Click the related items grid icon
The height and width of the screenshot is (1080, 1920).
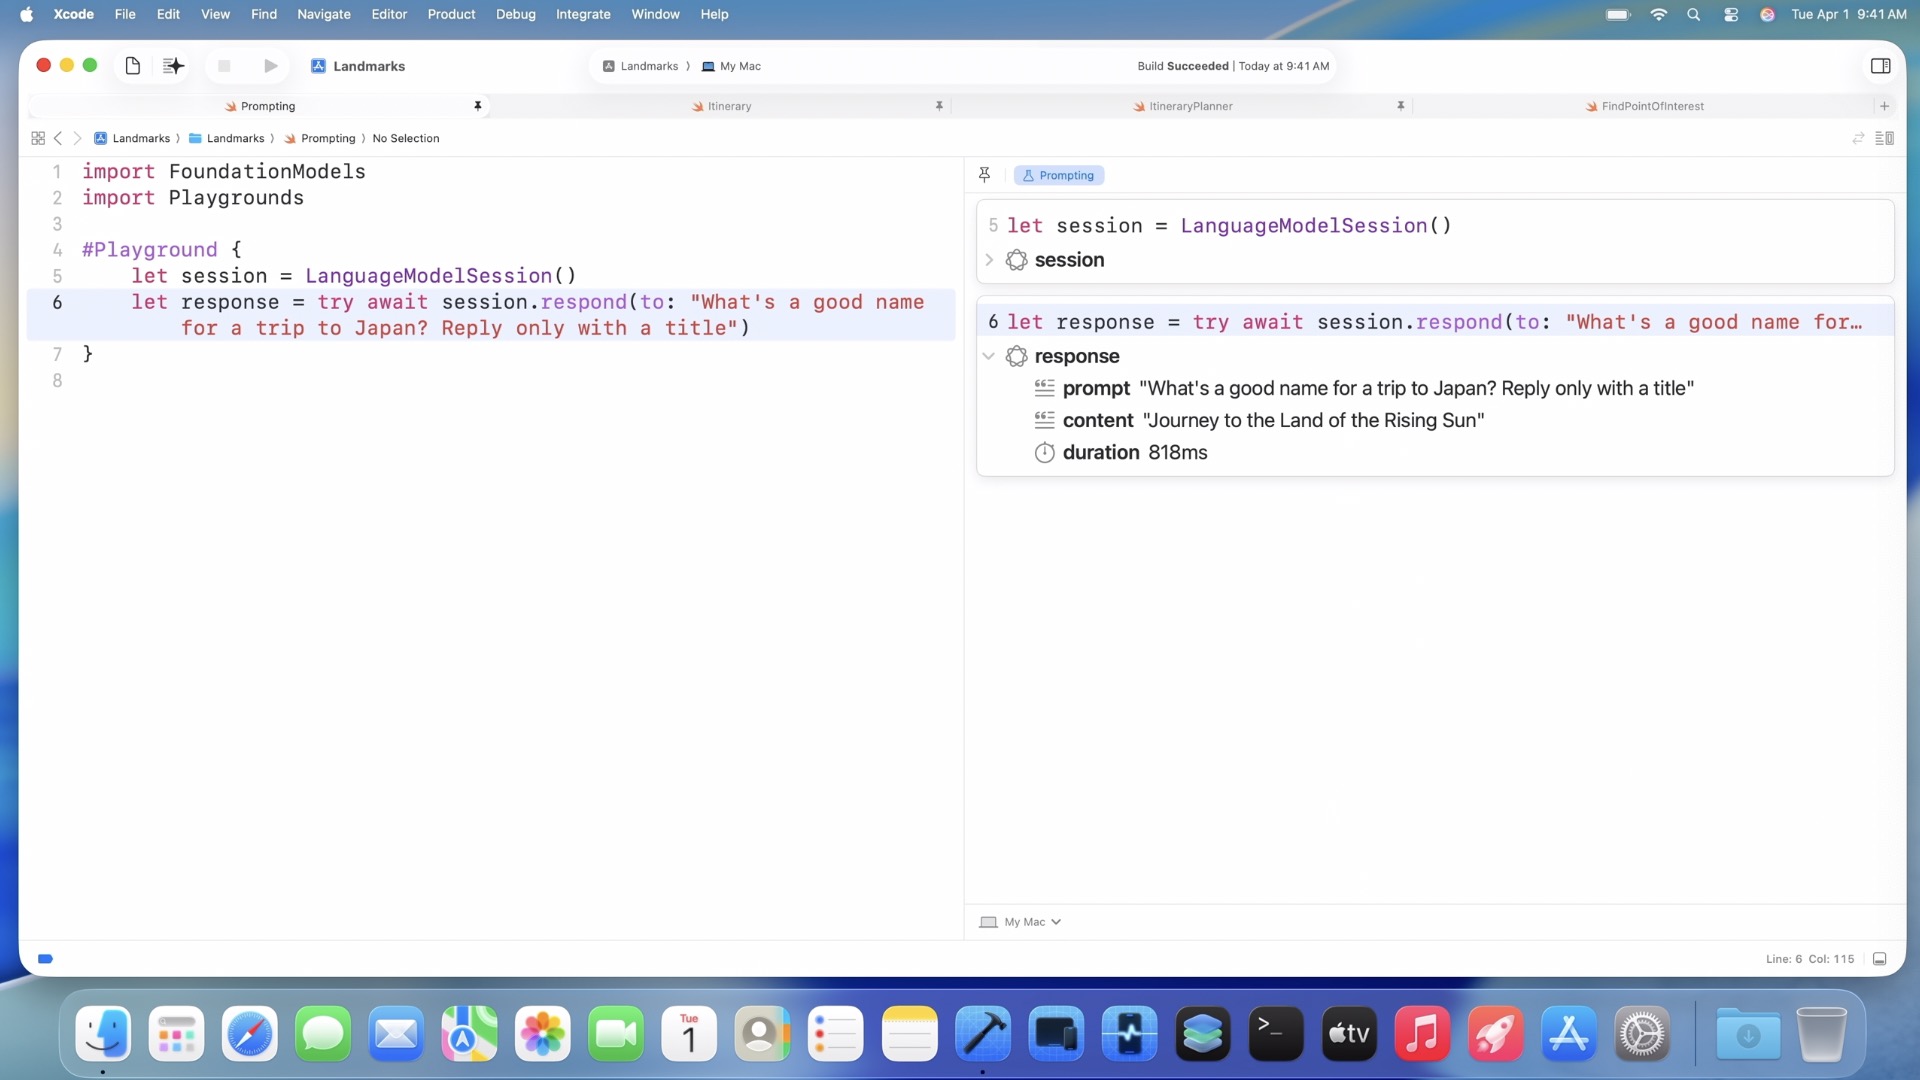click(x=38, y=138)
